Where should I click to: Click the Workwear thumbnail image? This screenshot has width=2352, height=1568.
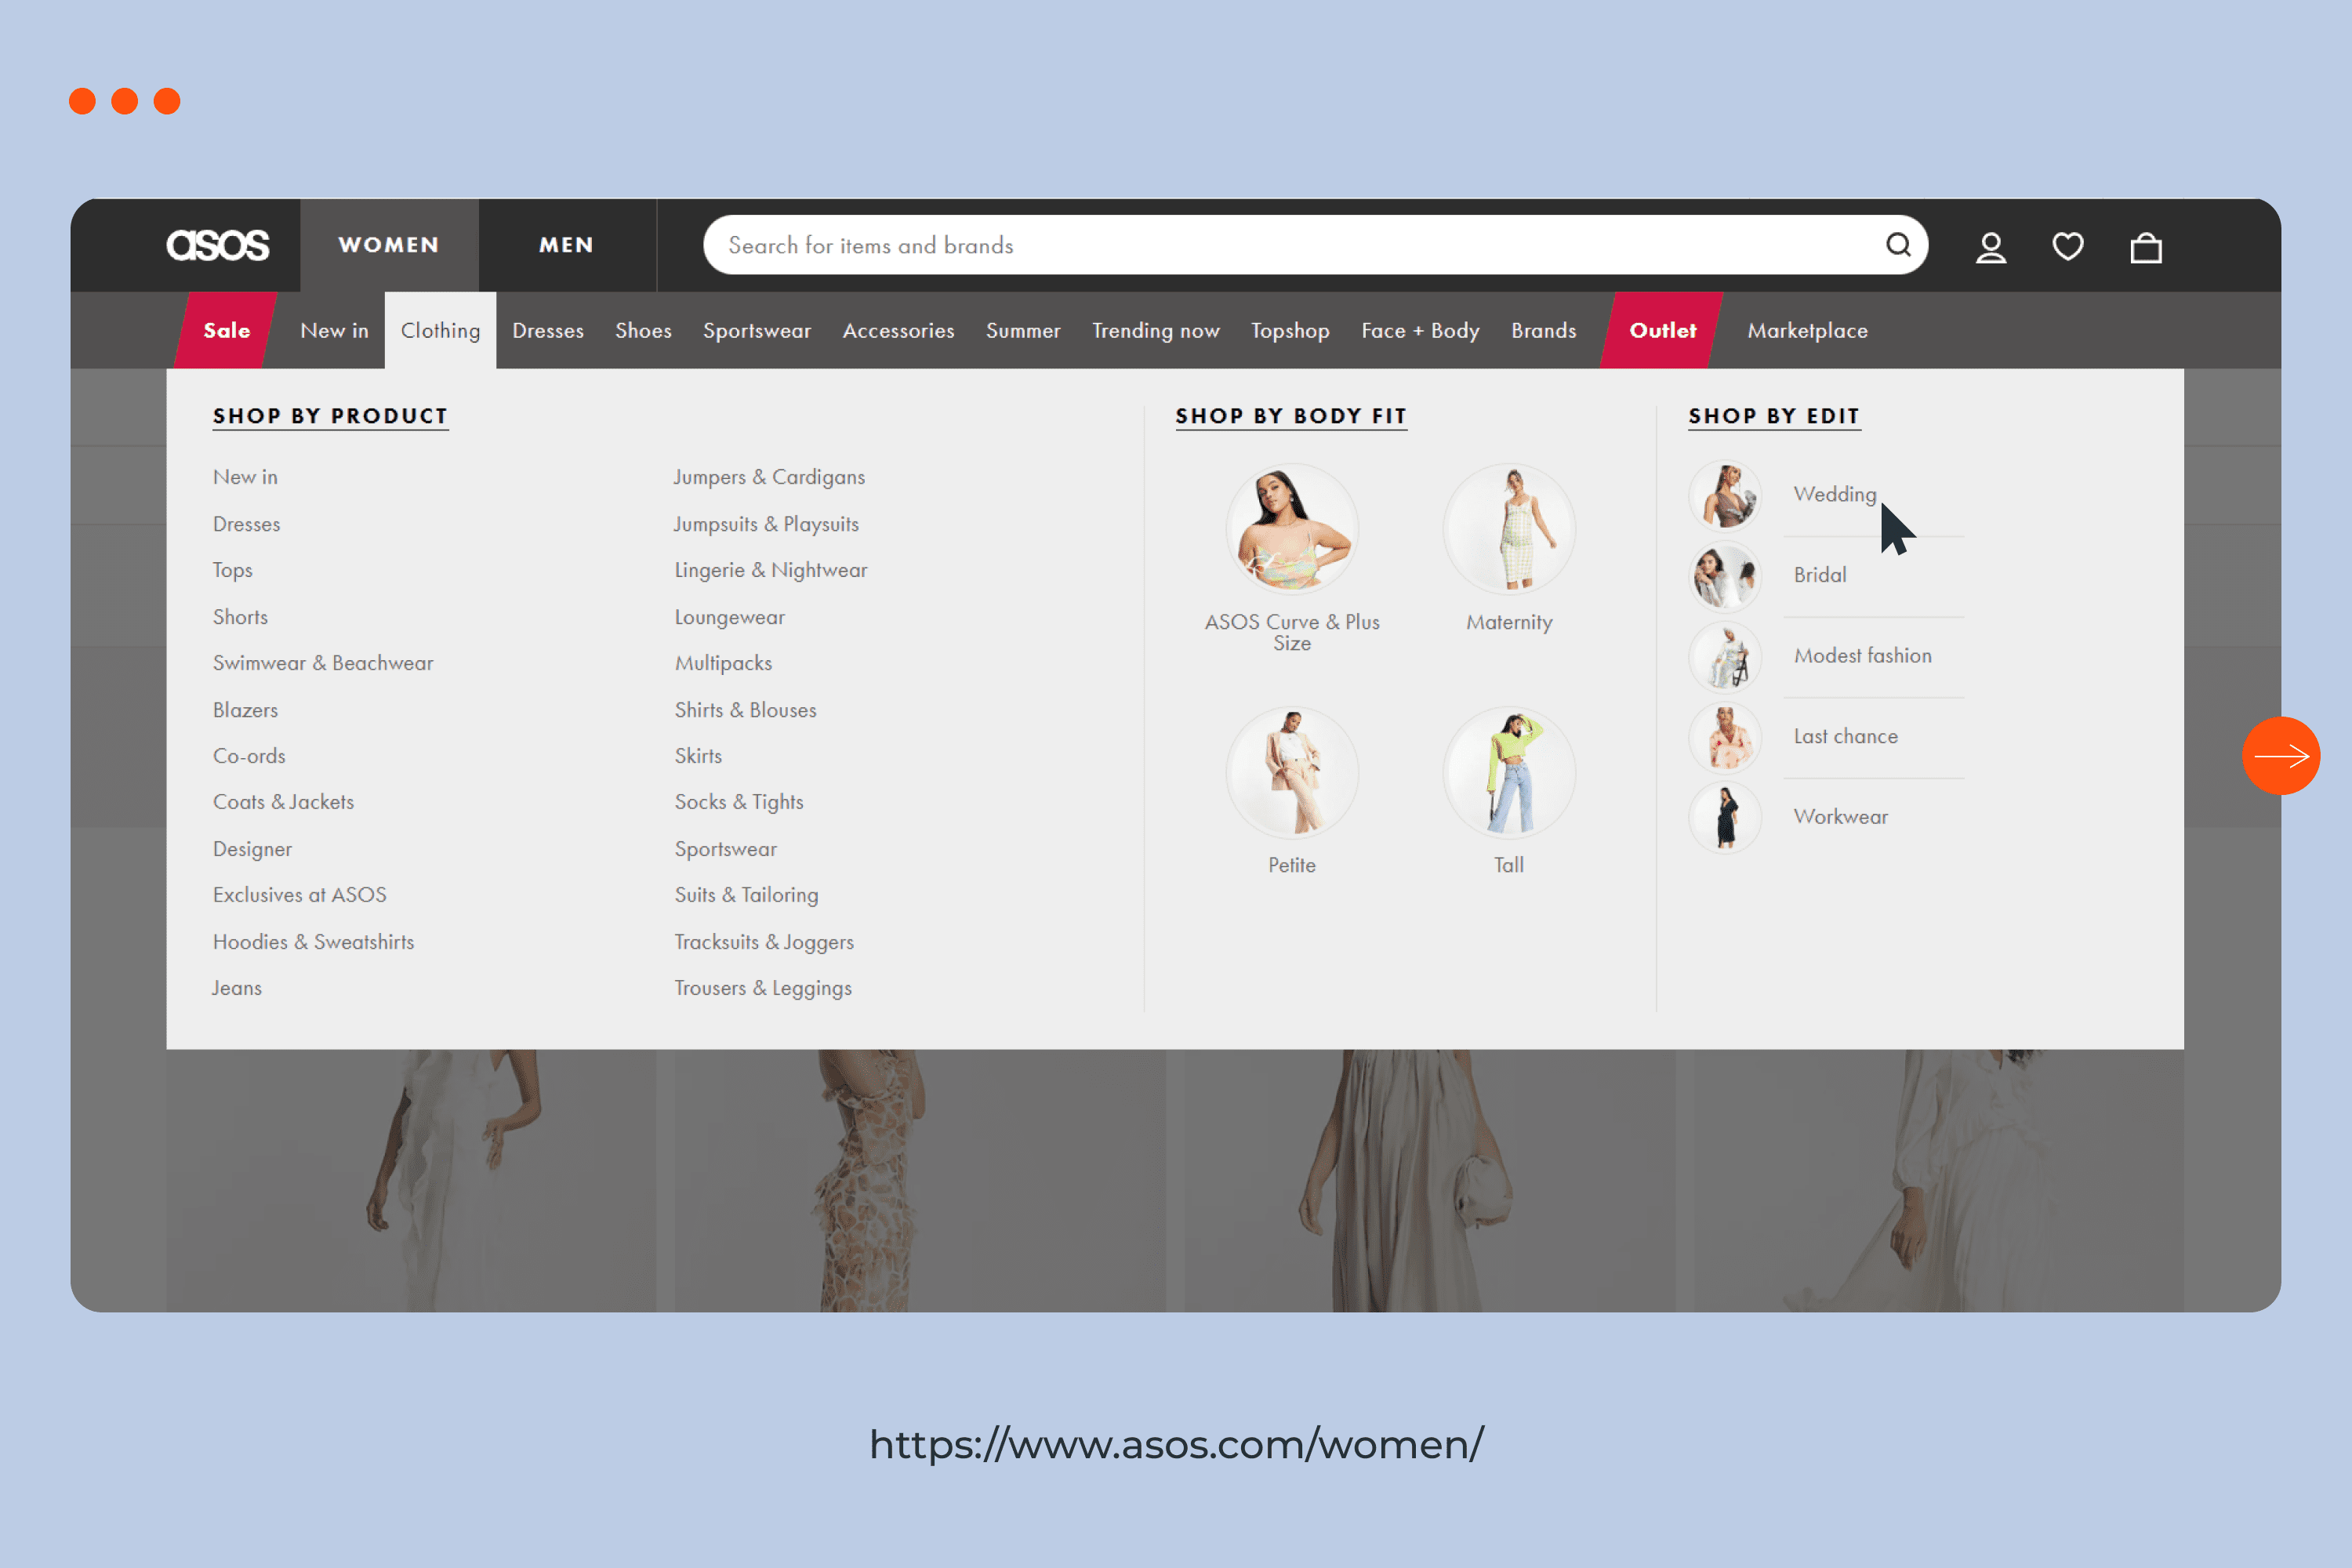(x=1725, y=817)
